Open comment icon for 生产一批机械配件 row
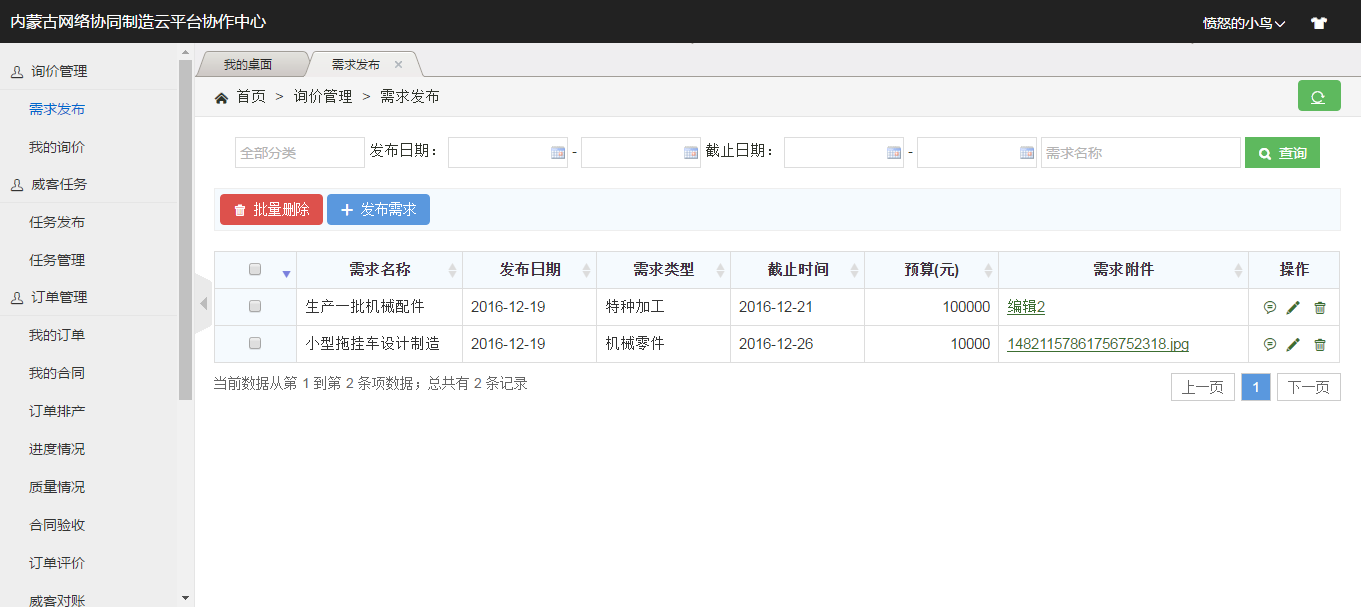This screenshot has height=607, width=1361. coord(1269,307)
